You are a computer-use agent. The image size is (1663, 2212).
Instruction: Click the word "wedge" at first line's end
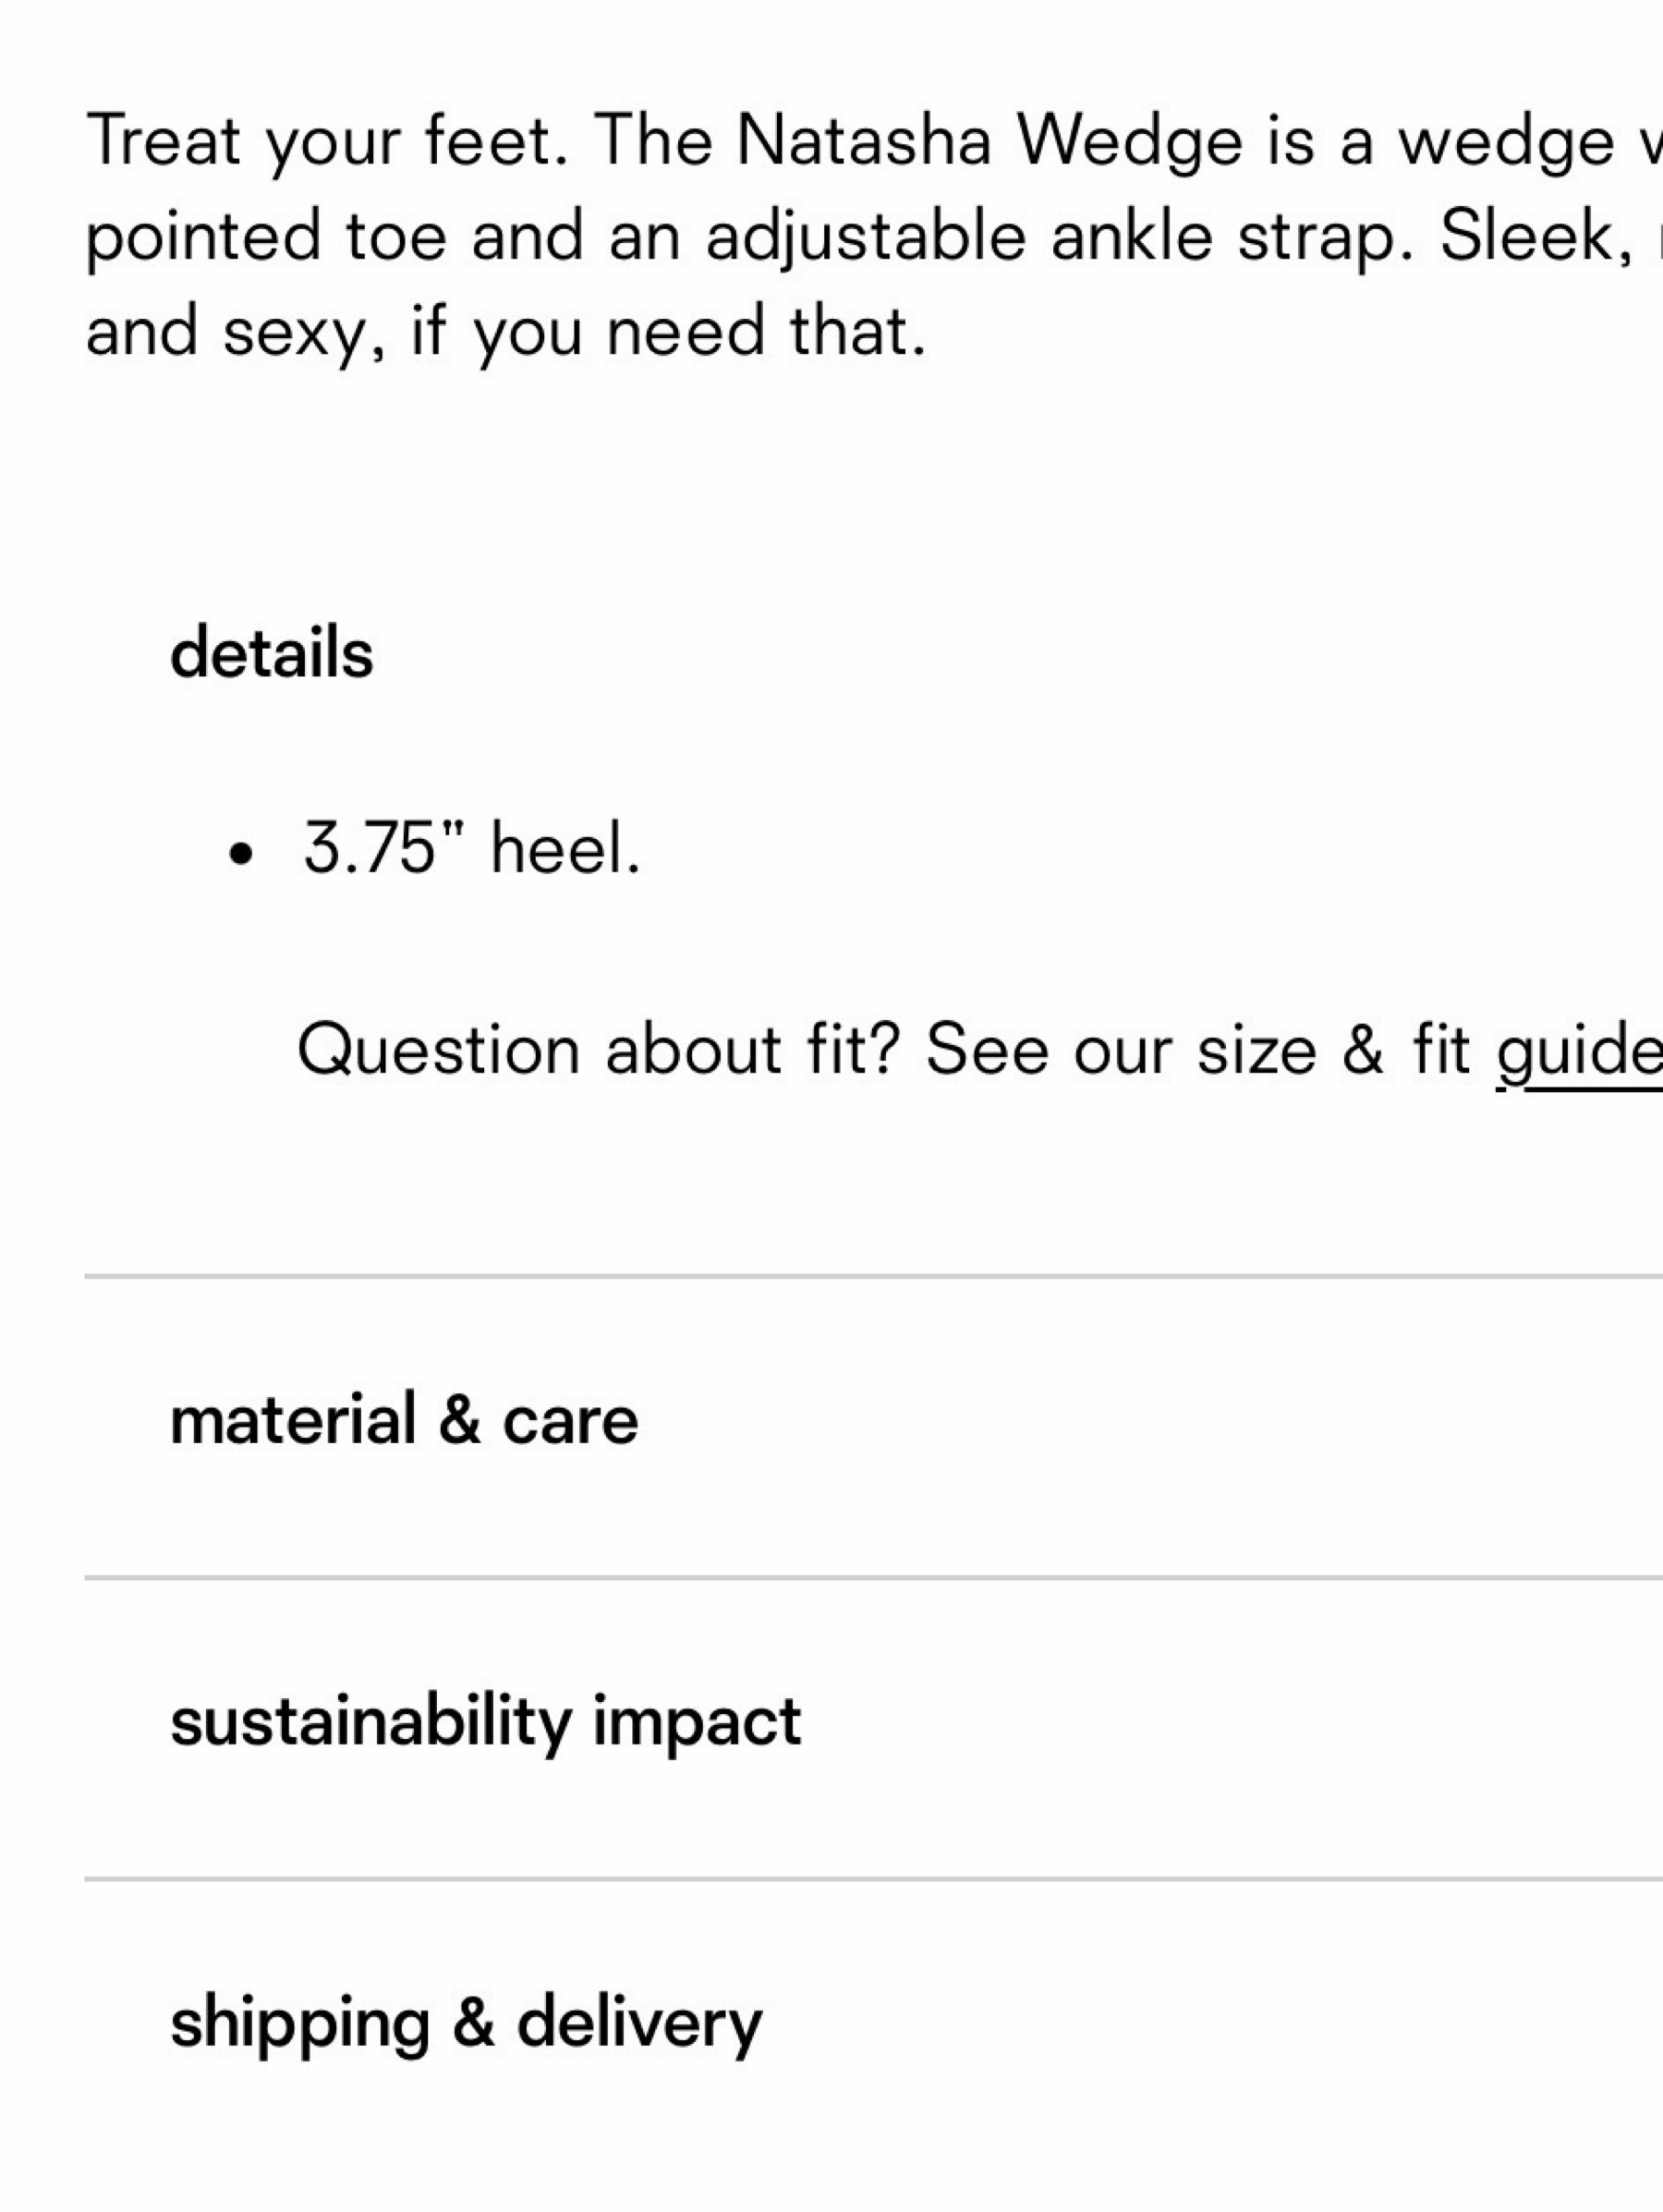click(x=1505, y=141)
